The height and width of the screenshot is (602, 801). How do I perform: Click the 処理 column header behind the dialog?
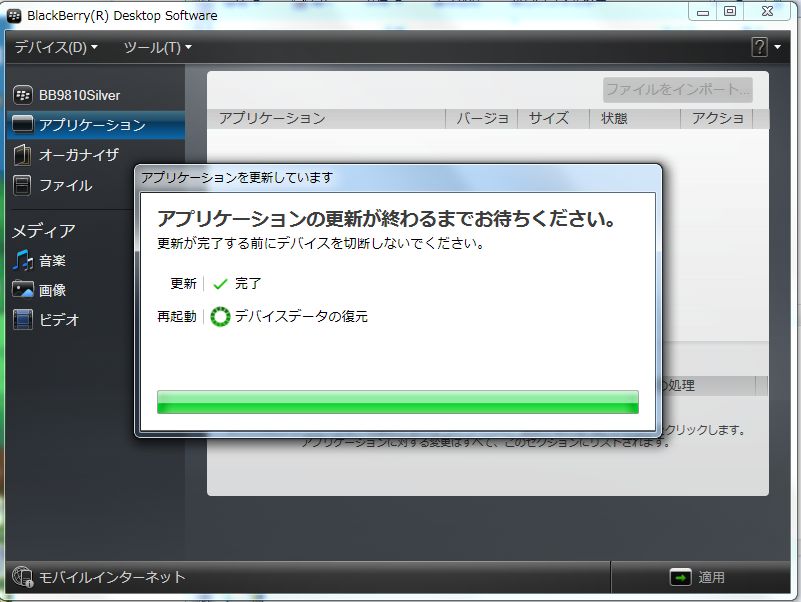pyautogui.click(x=709, y=385)
